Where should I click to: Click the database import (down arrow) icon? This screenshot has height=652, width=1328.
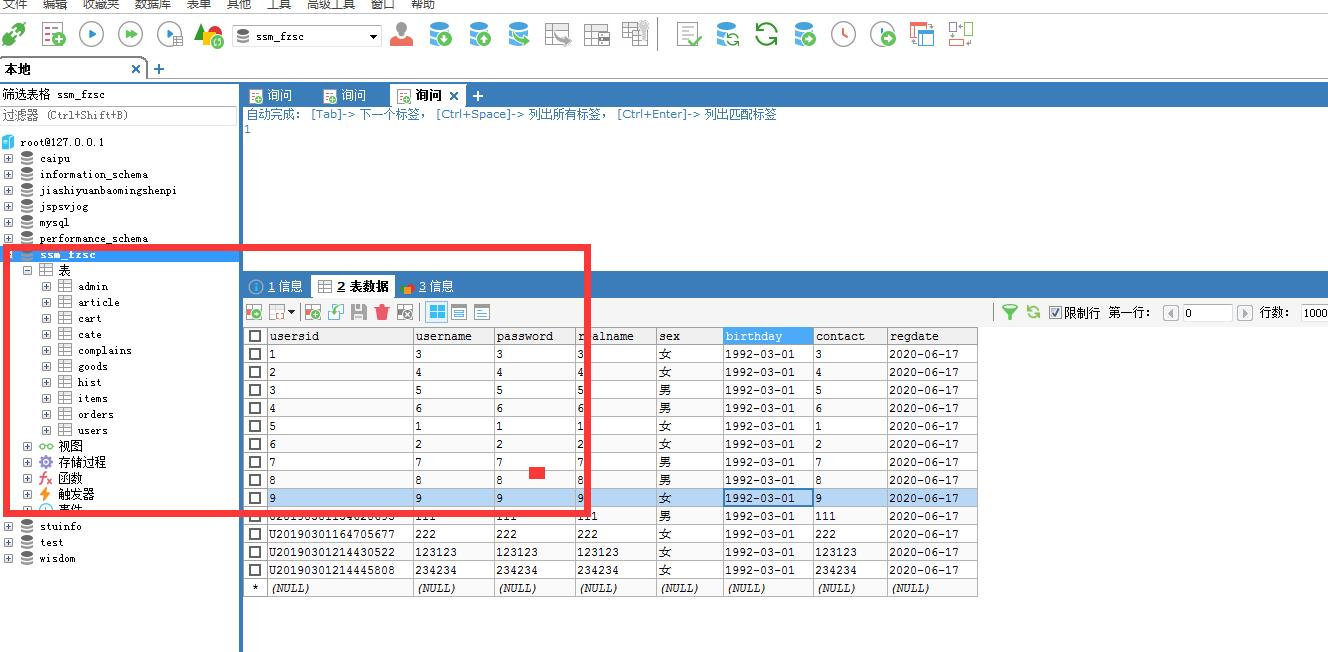pos(440,36)
